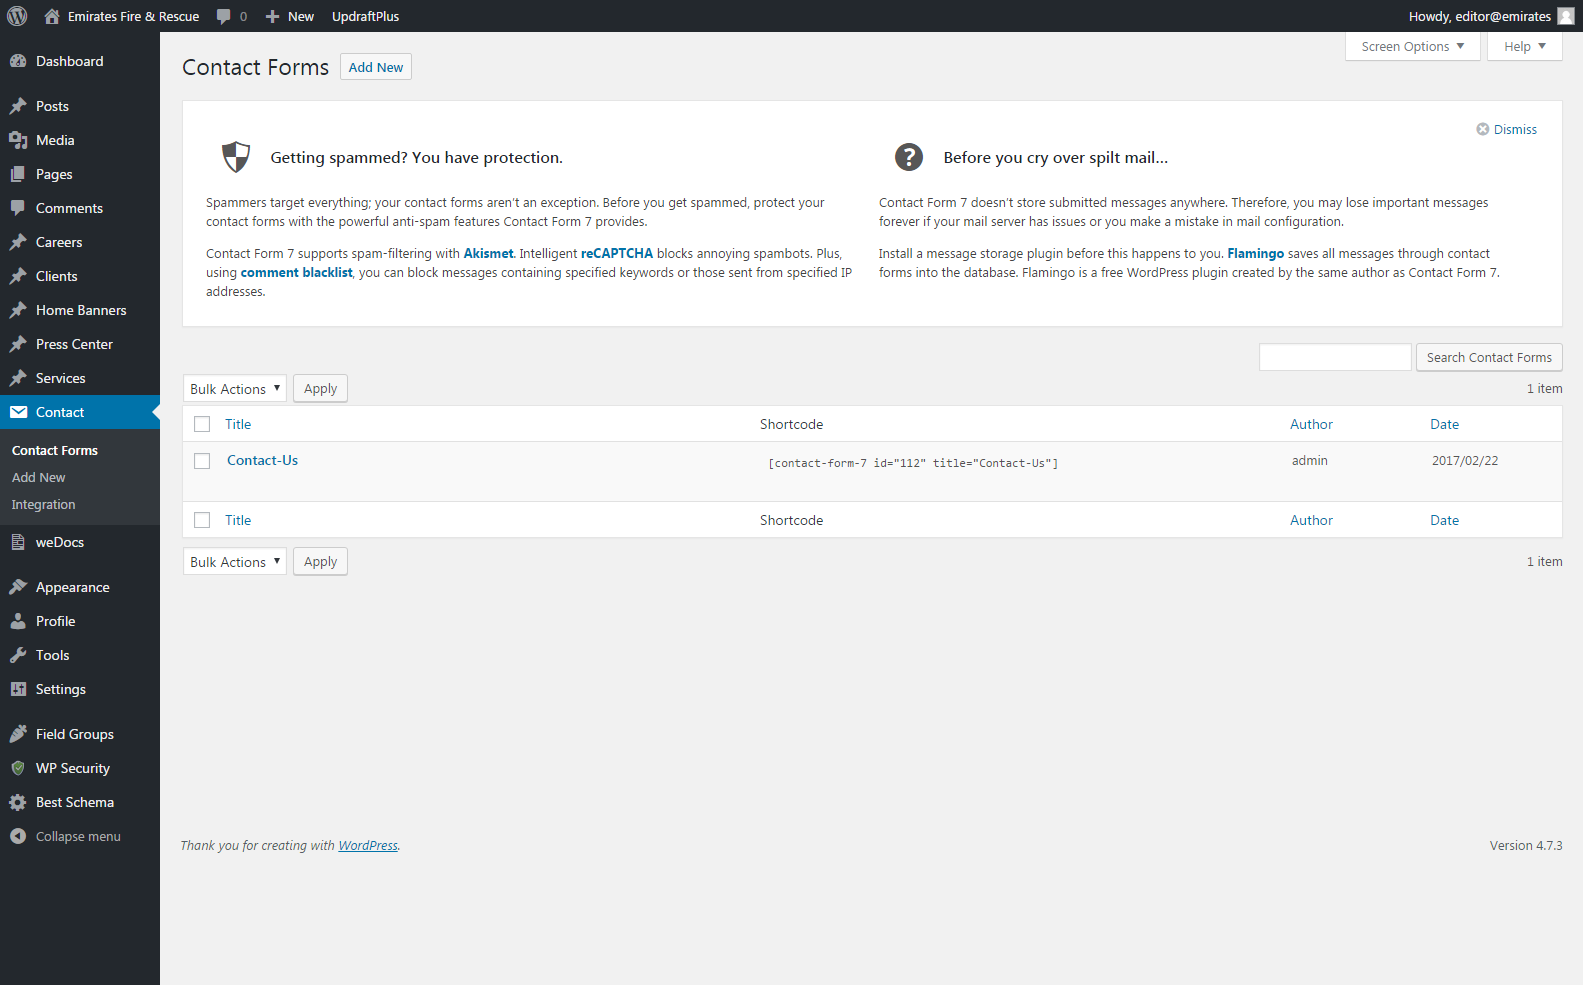Screen dimensions: 1583x985
Task: Toggle select-all checkbox in table header
Action: (202, 424)
